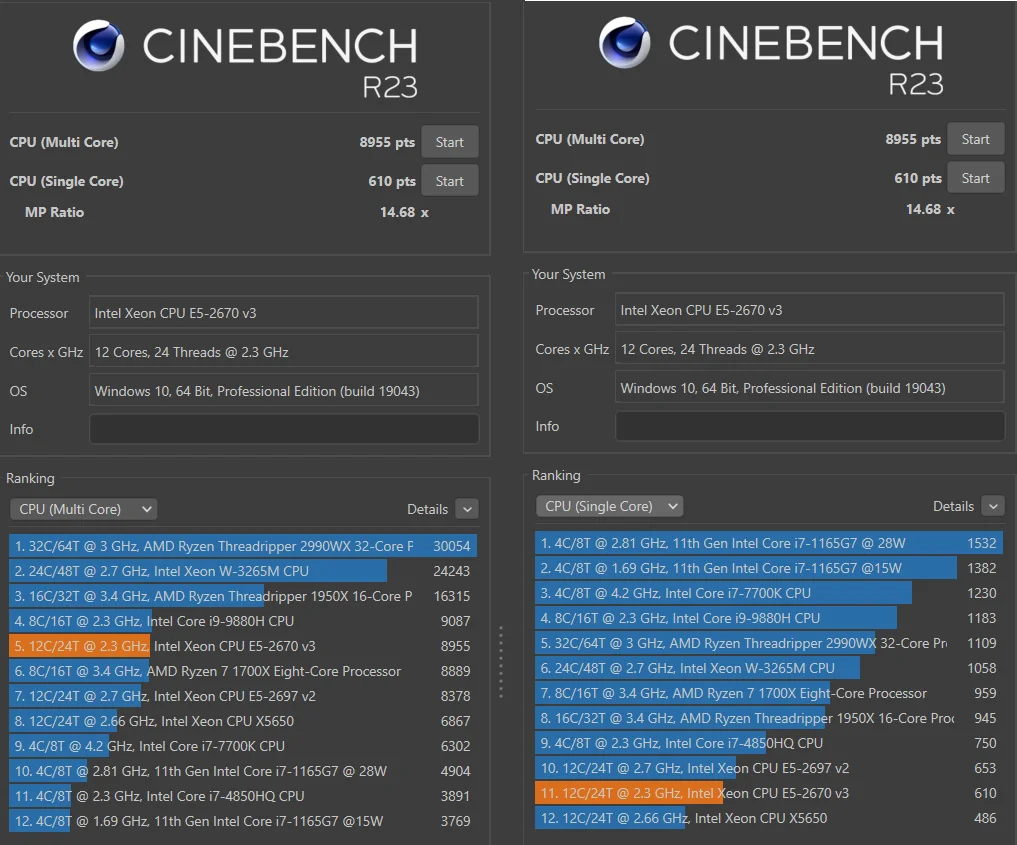Grab the dotted panel divider handle
The height and width of the screenshot is (845, 1017).
[501, 661]
